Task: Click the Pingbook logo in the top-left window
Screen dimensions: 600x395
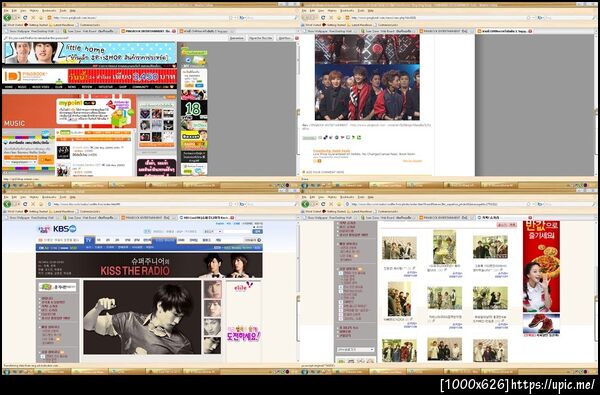Action: [x=25, y=76]
